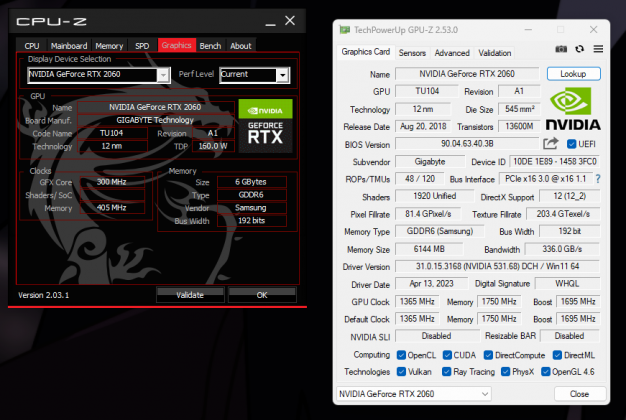Click the GPU-Z screenshot camera icon

pyautogui.click(x=560, y=49)
